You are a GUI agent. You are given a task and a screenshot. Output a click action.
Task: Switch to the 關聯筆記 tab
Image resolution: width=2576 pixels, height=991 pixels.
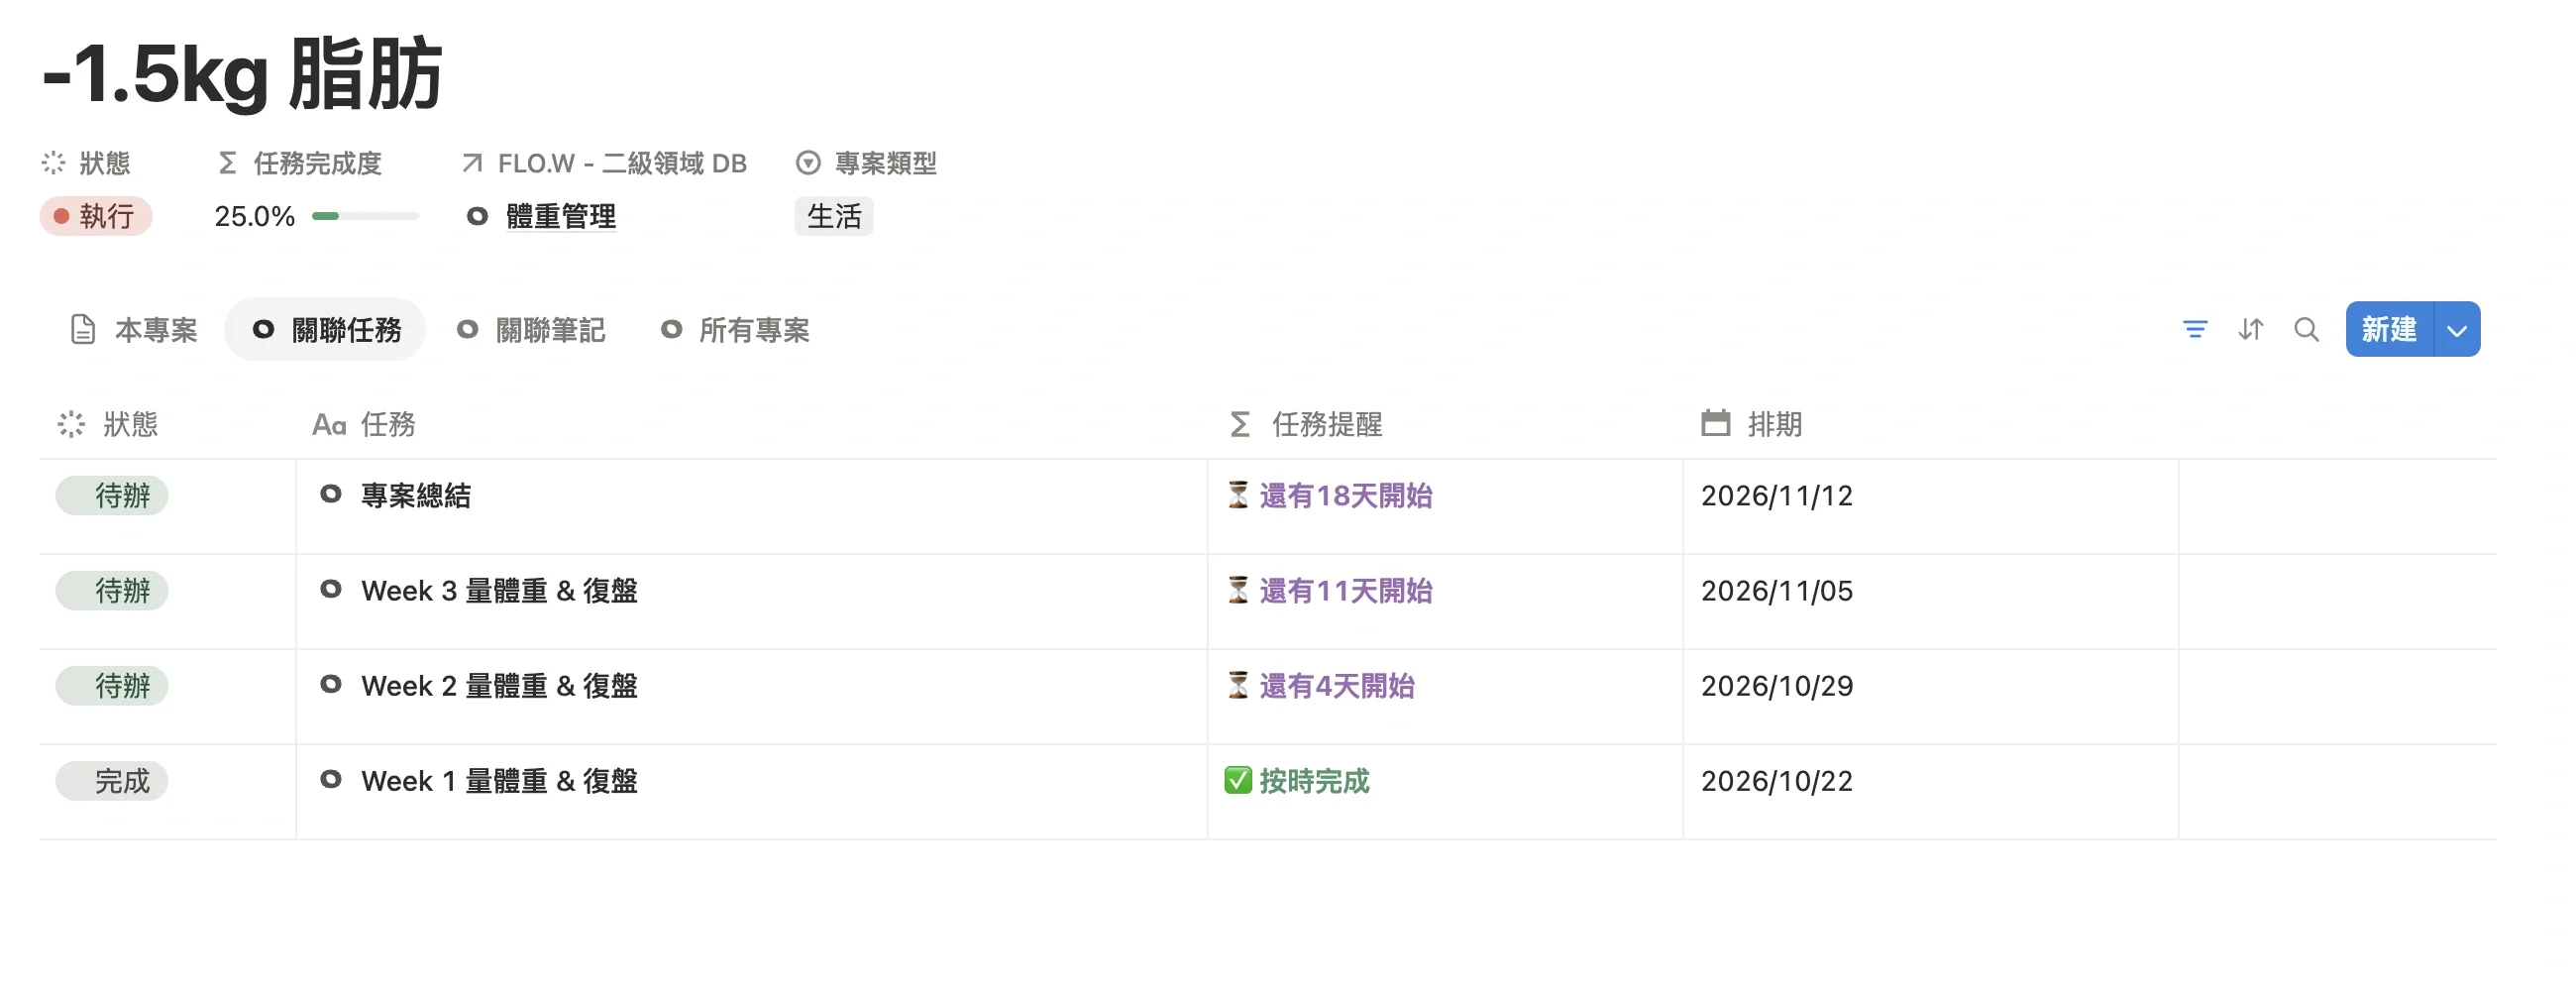point(531,329)
